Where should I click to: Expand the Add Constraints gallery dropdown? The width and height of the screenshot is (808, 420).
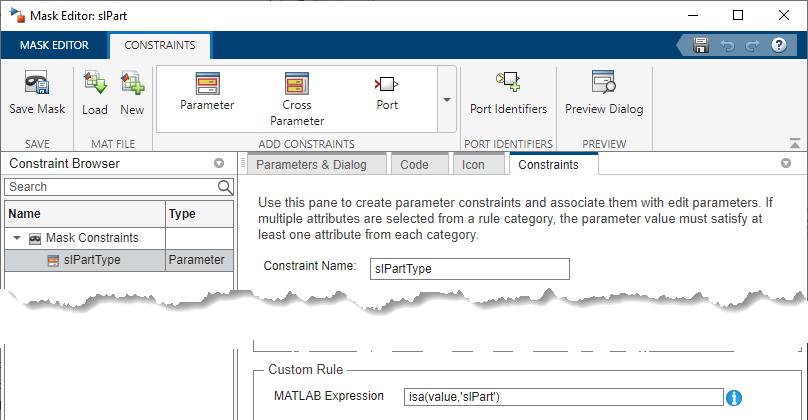click(445, 100)
